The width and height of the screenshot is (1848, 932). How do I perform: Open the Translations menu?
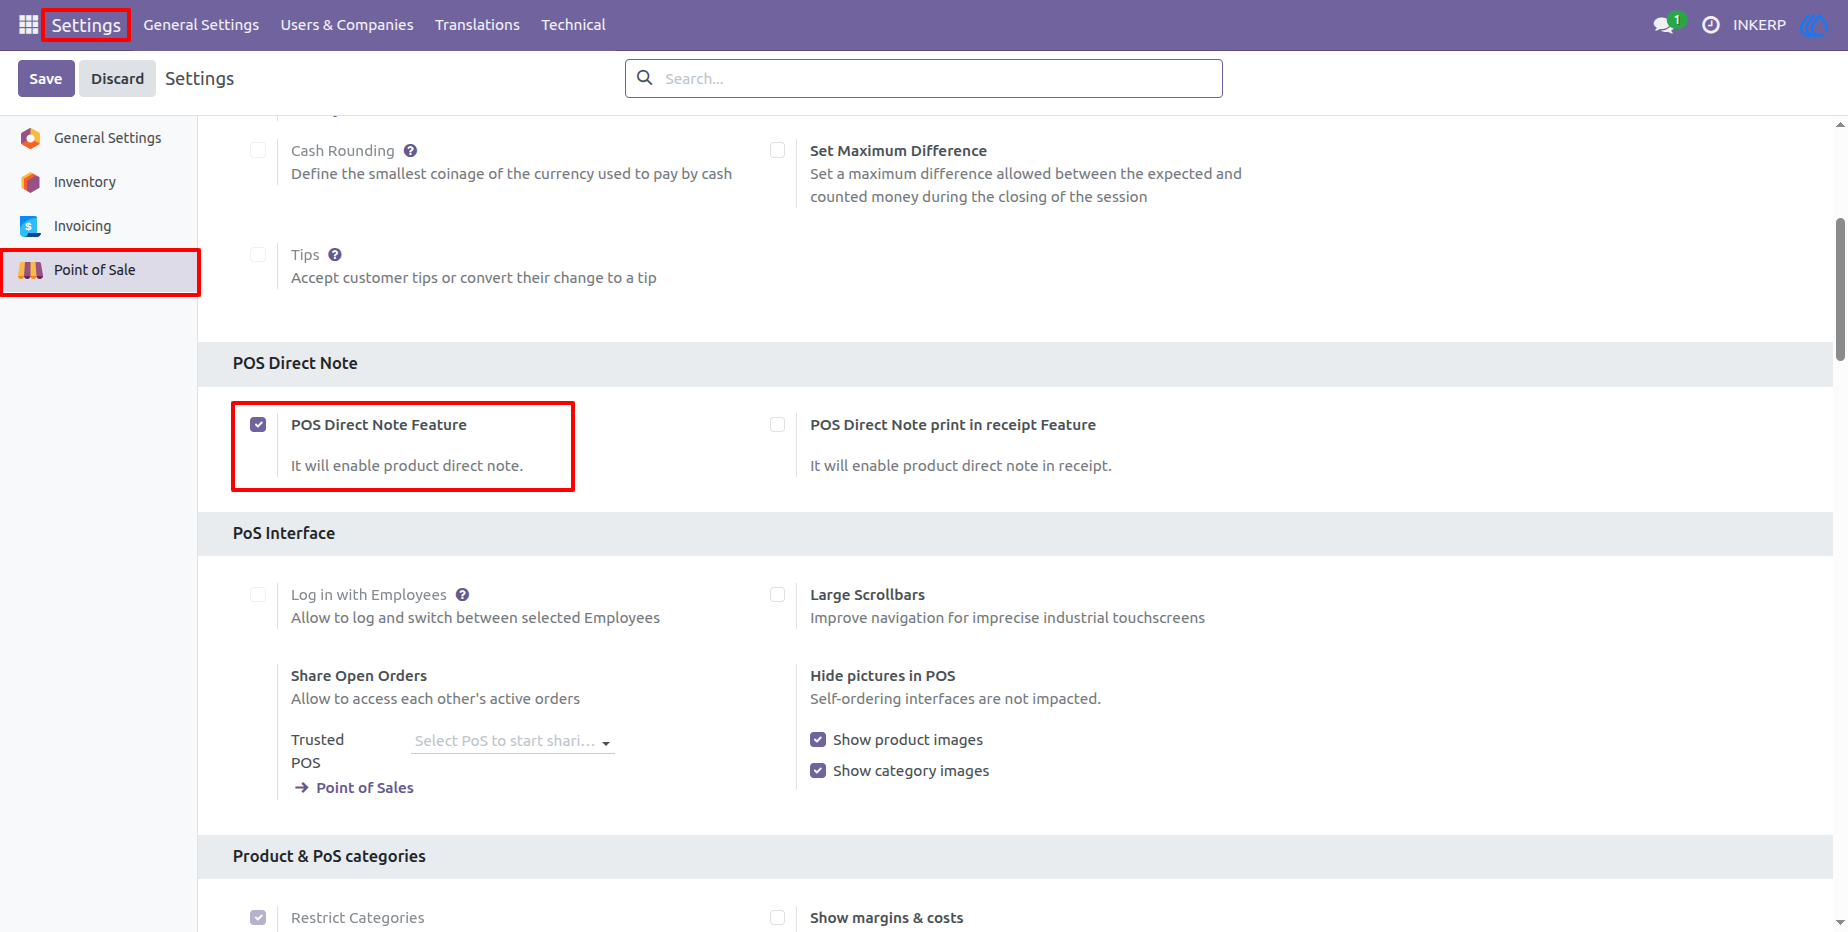click(x=477, y=25)
